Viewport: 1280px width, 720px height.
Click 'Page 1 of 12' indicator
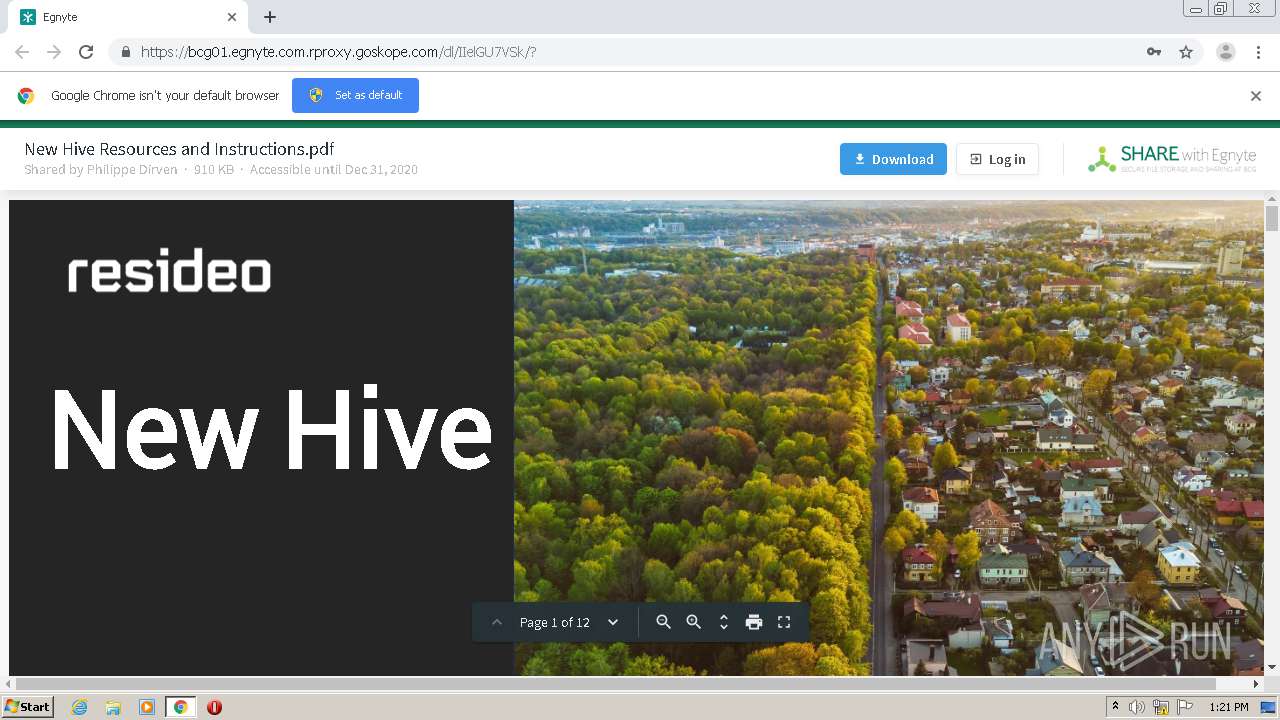pos(555,622)
